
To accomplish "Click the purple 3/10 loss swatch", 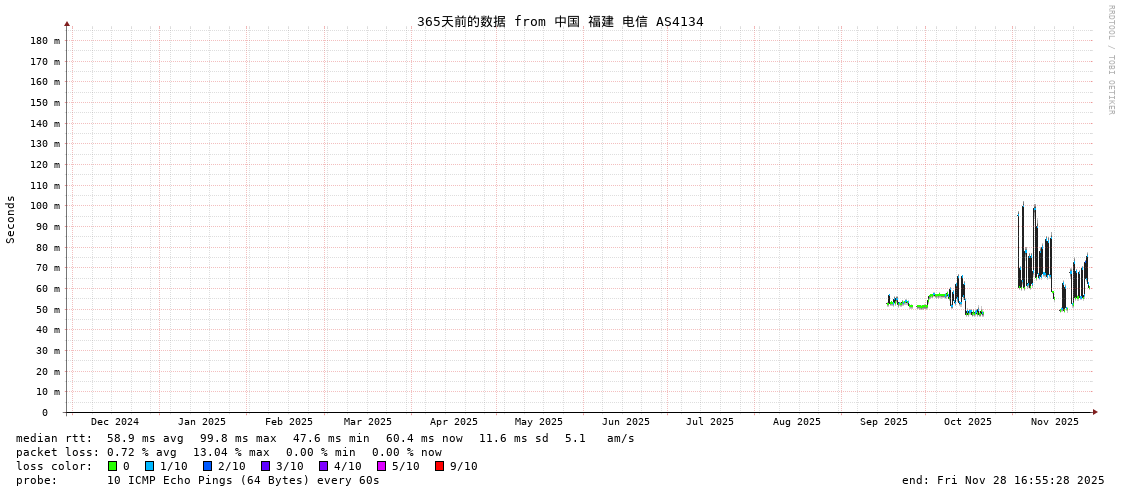I will [266, 466].
